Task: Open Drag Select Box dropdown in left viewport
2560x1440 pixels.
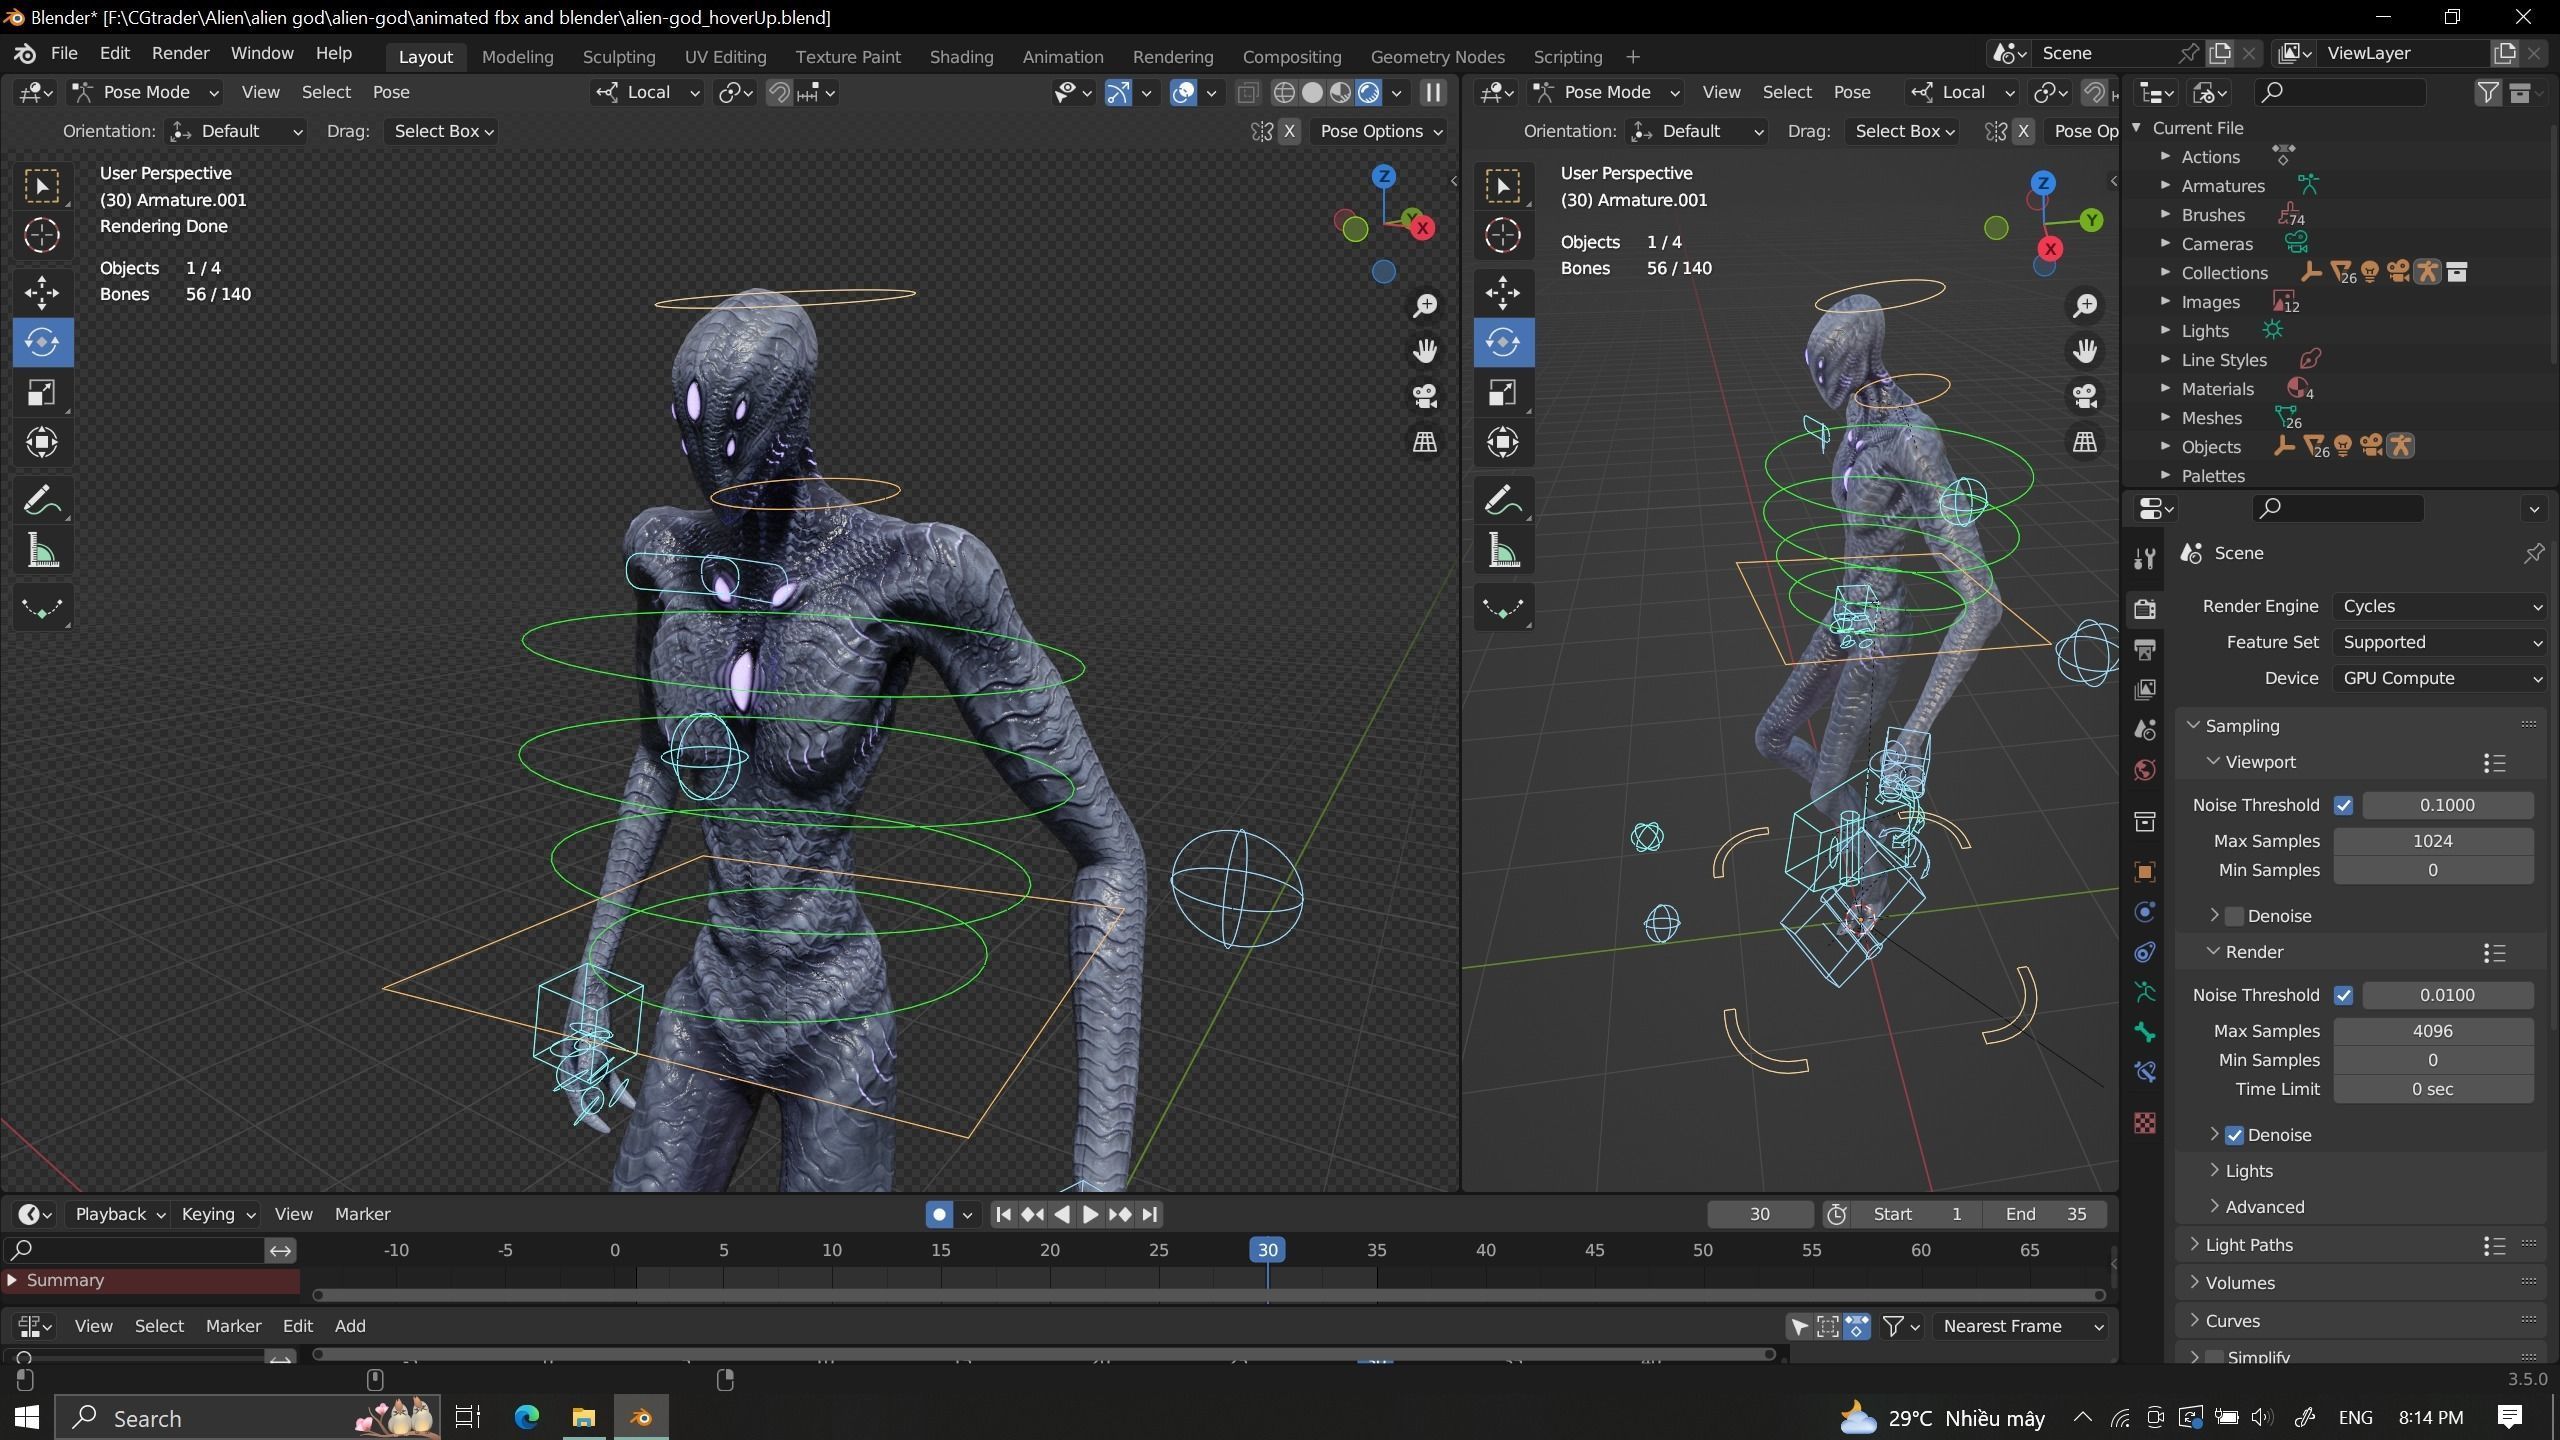Action: pyautogui.click(x=443, y=131)
